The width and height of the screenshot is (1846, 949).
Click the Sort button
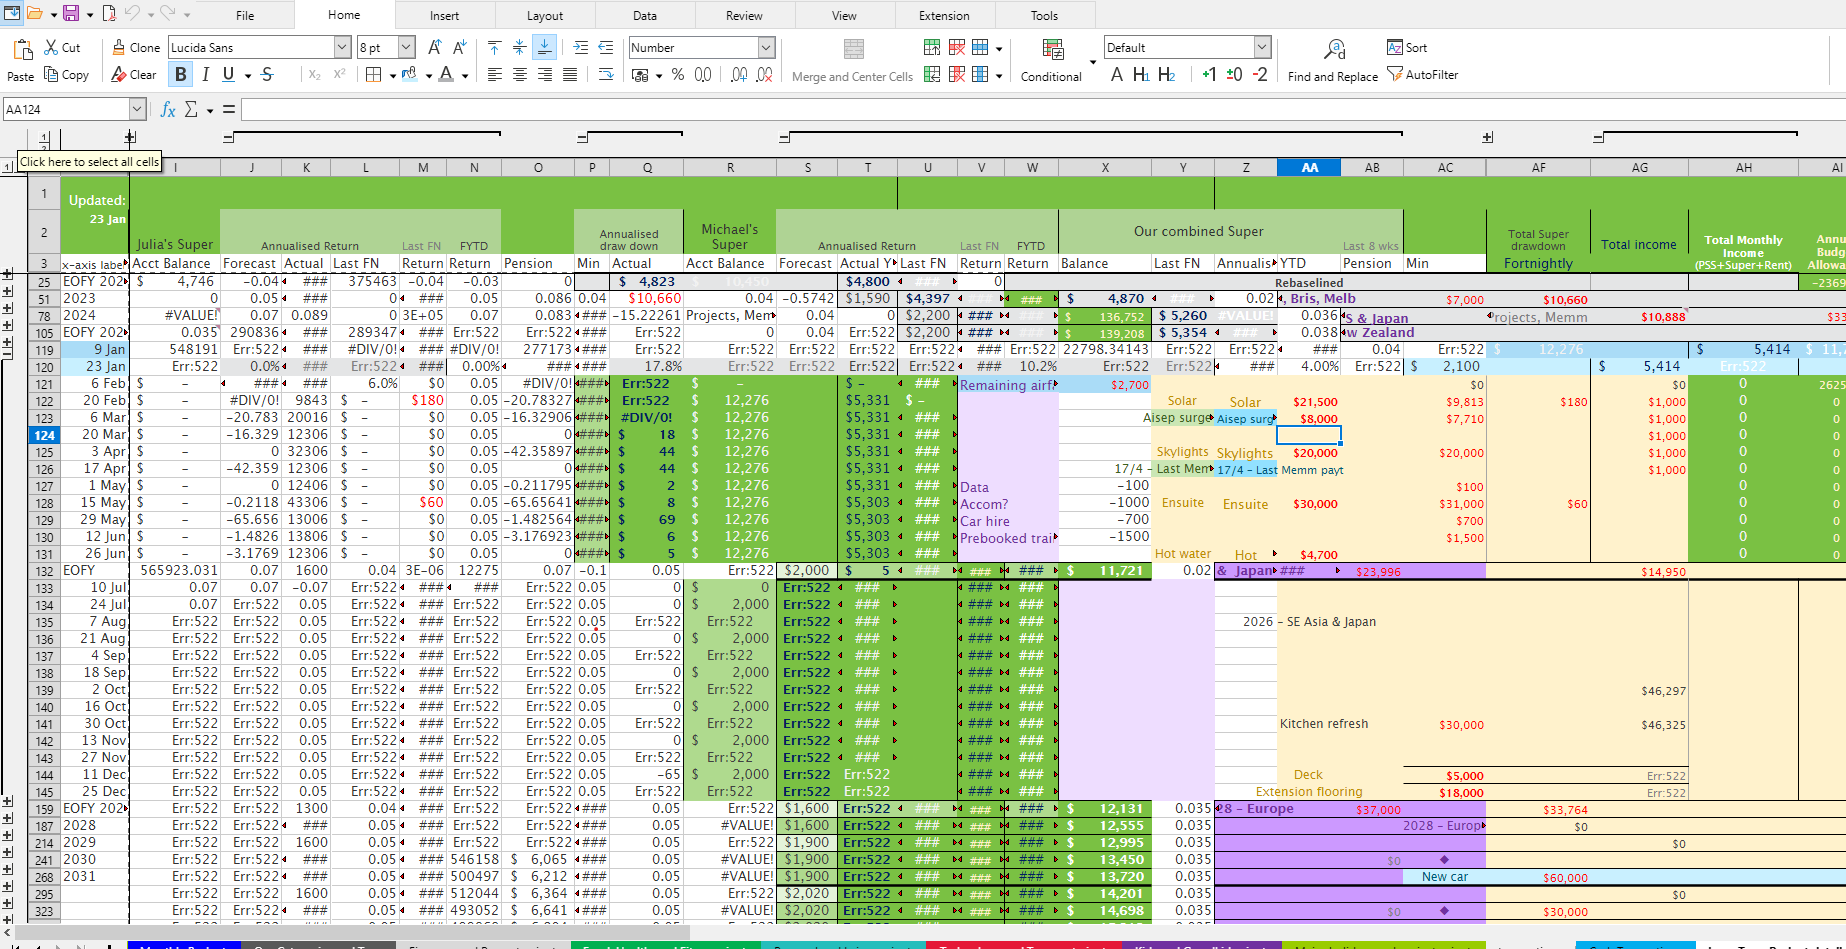1407,47
